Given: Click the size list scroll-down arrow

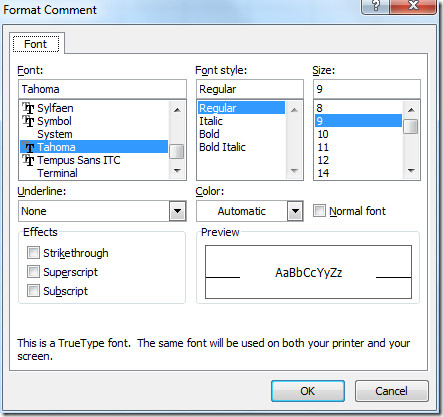Looking at the screenshot, I should click(411, 171).
